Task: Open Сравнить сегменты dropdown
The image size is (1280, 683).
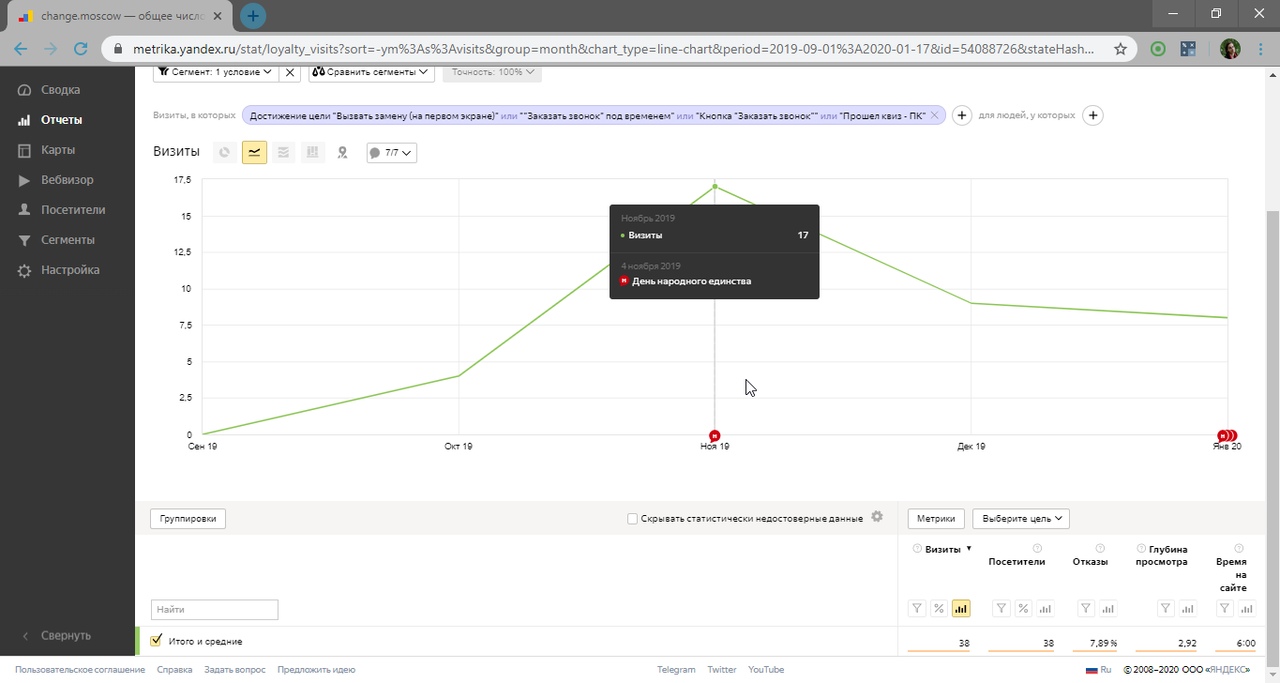Action: click(x=370, y=72)
